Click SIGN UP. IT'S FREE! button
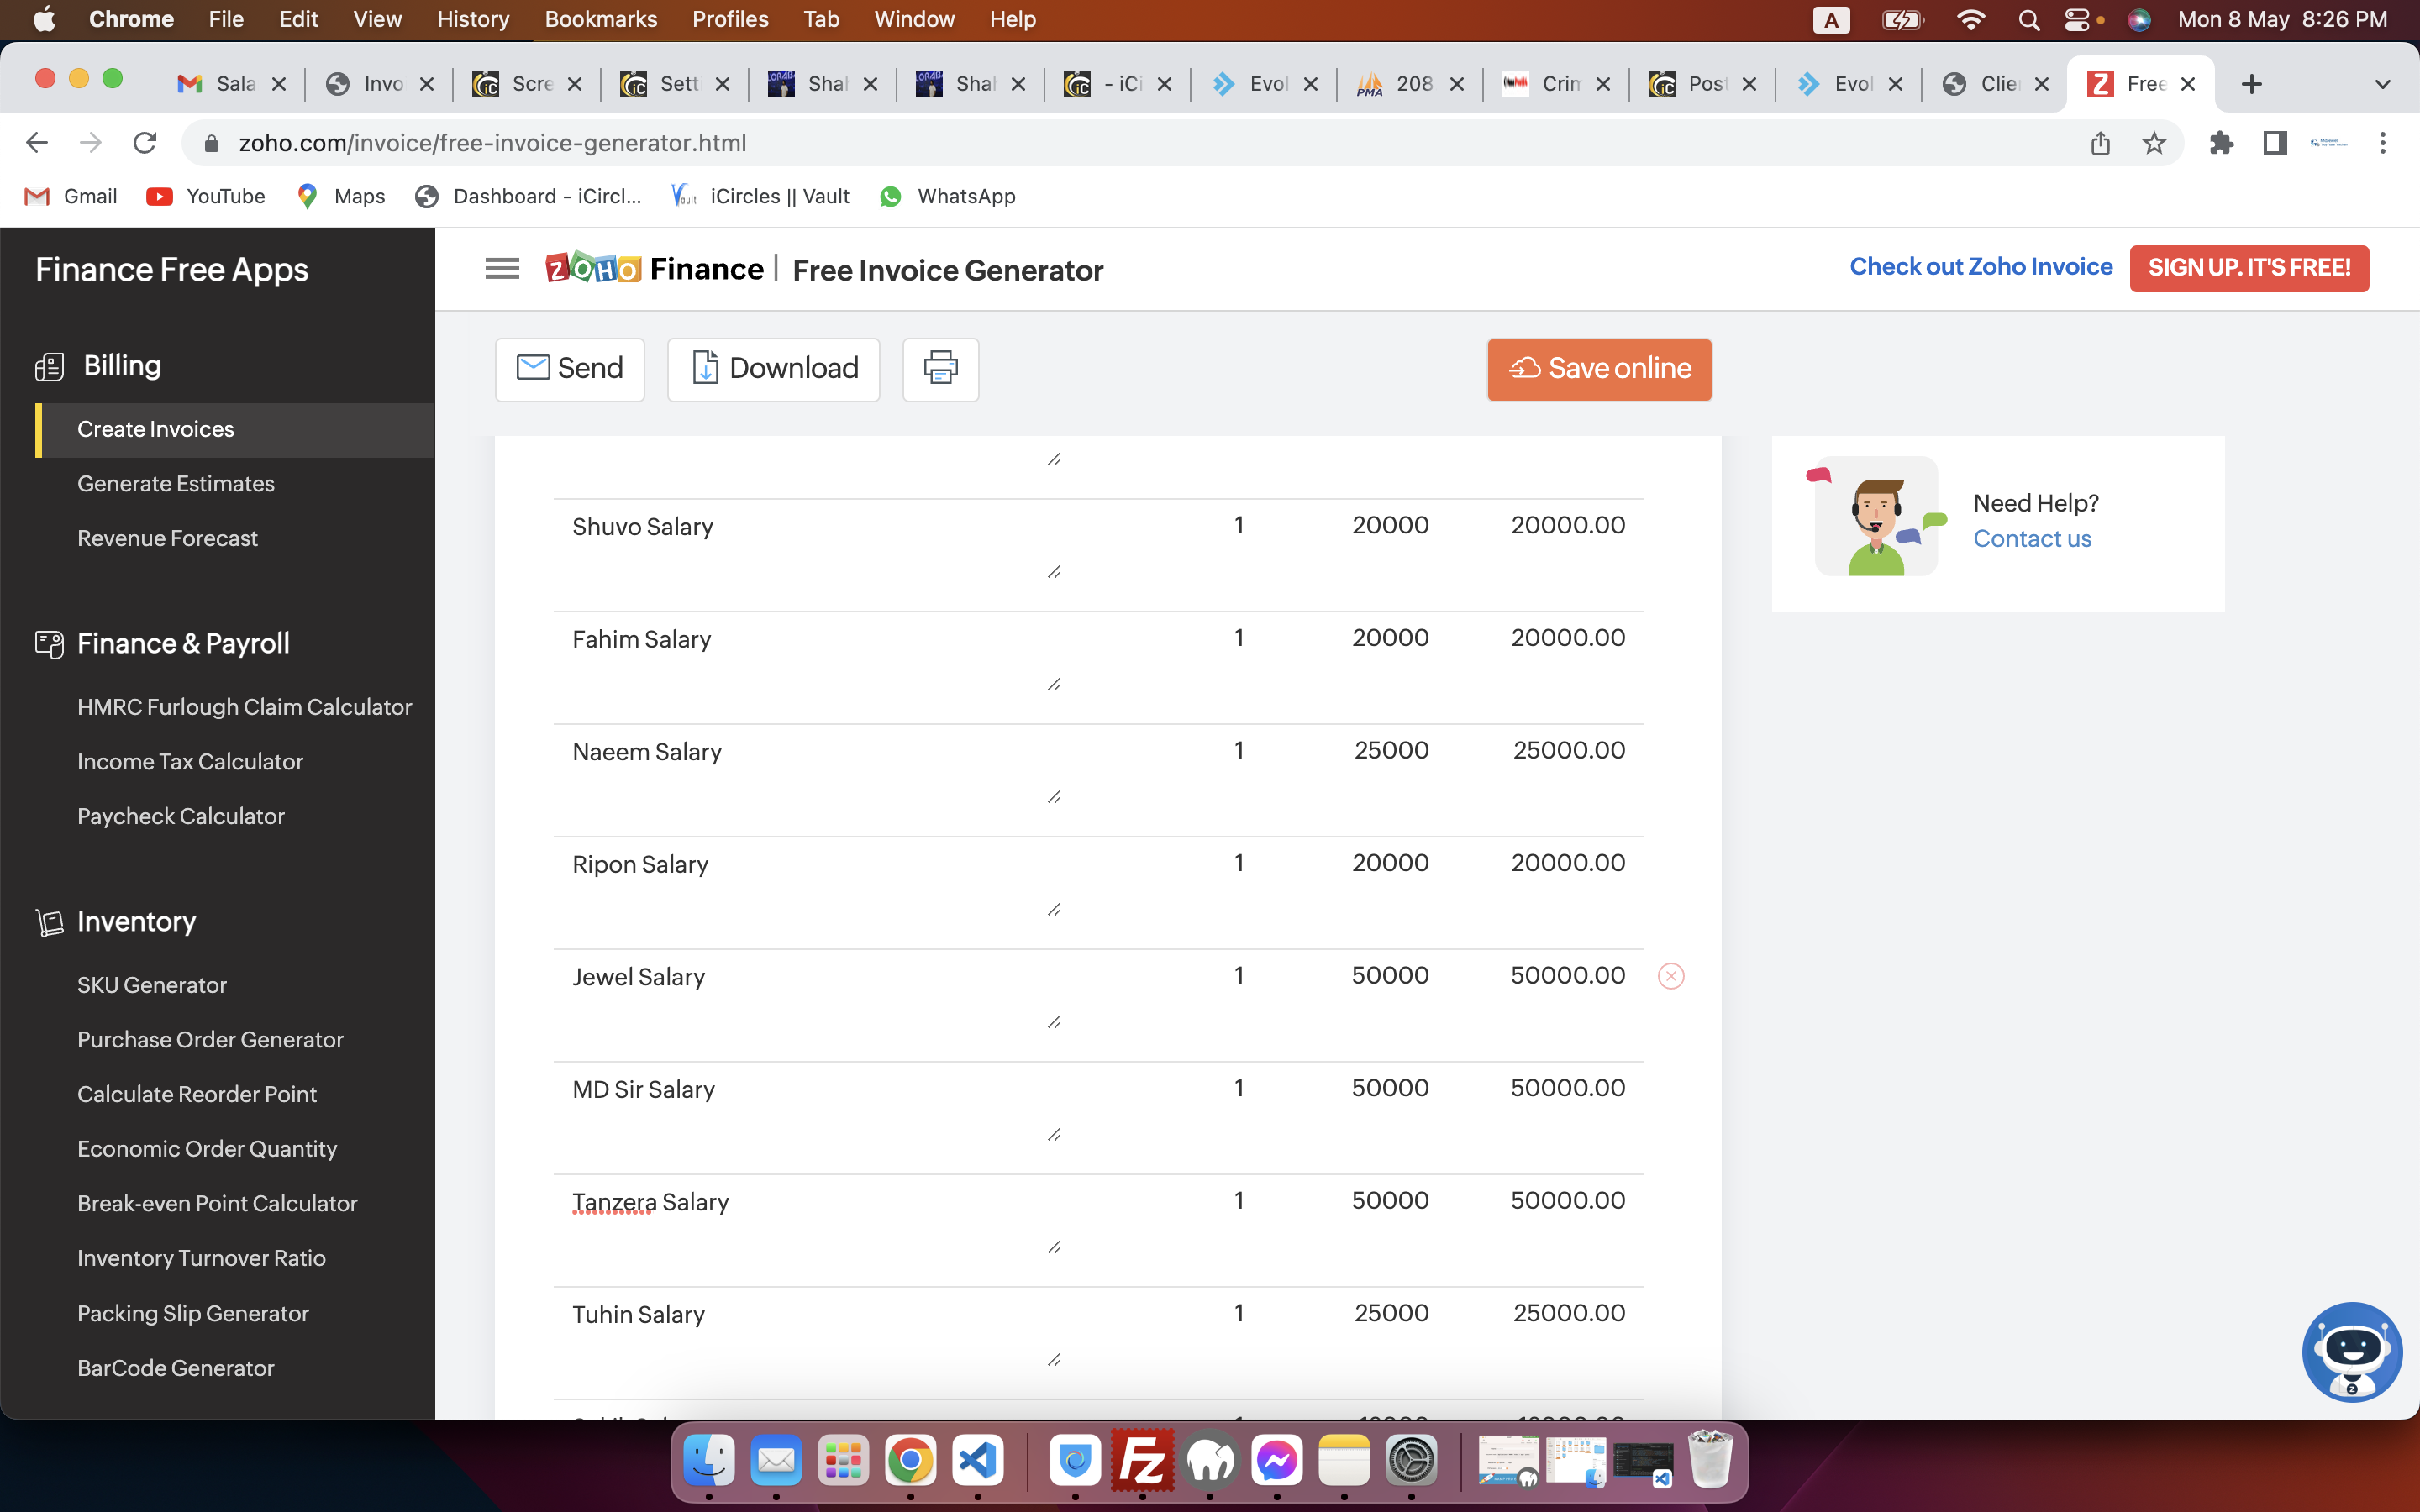Screen dimensions: 2420x1512 click(x=2249, y=268)
